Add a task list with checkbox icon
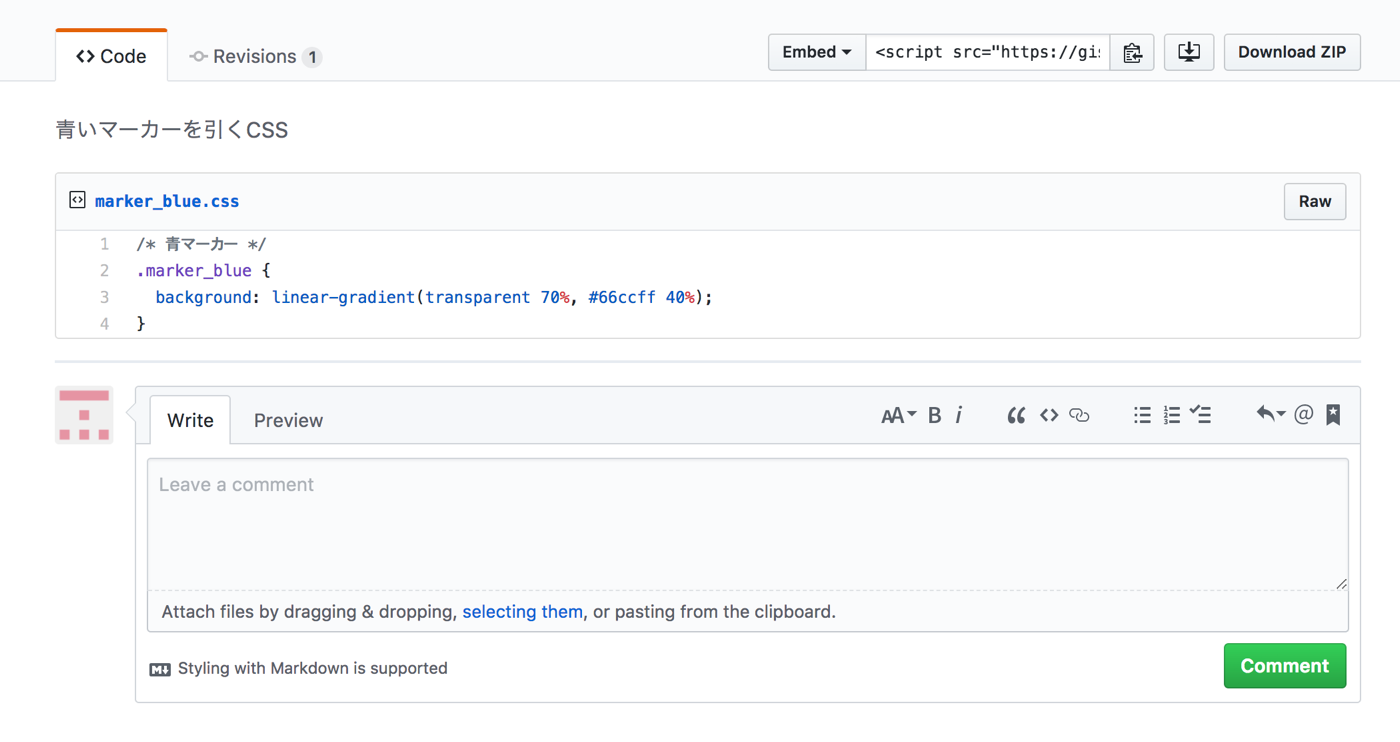 (x=1201, y=415)
